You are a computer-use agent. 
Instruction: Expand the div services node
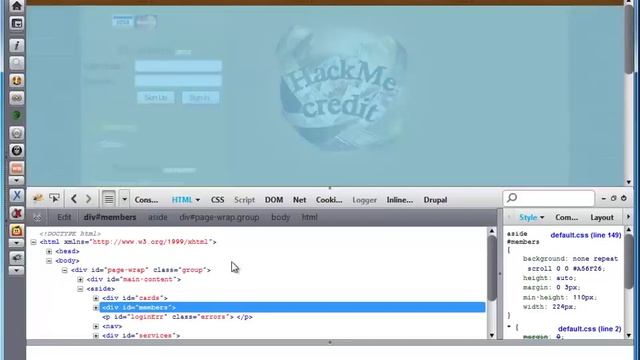[96, 336]
